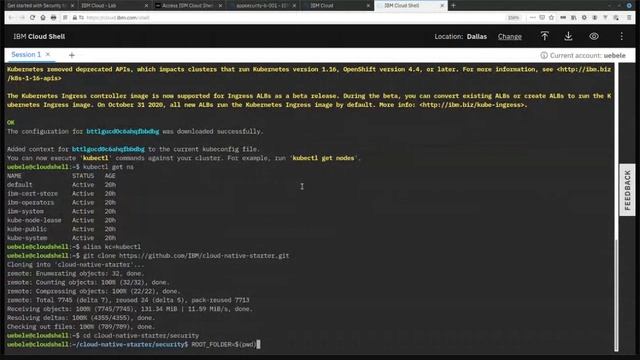Open the FEEDBACK side panel

click(x=627, y=190)
